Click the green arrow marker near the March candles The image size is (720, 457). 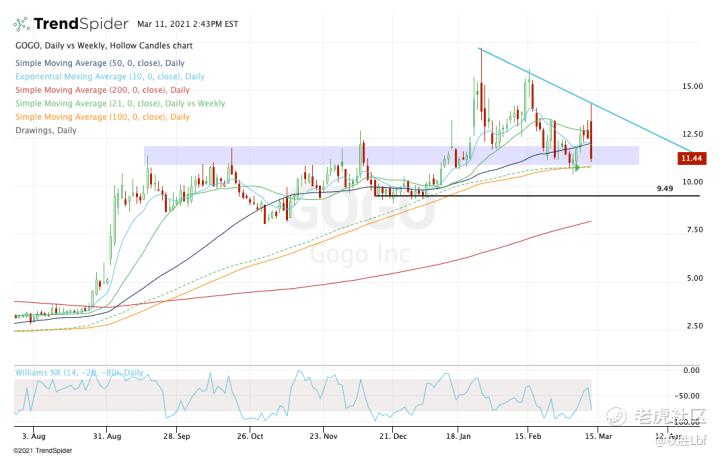tap(577, 168)
